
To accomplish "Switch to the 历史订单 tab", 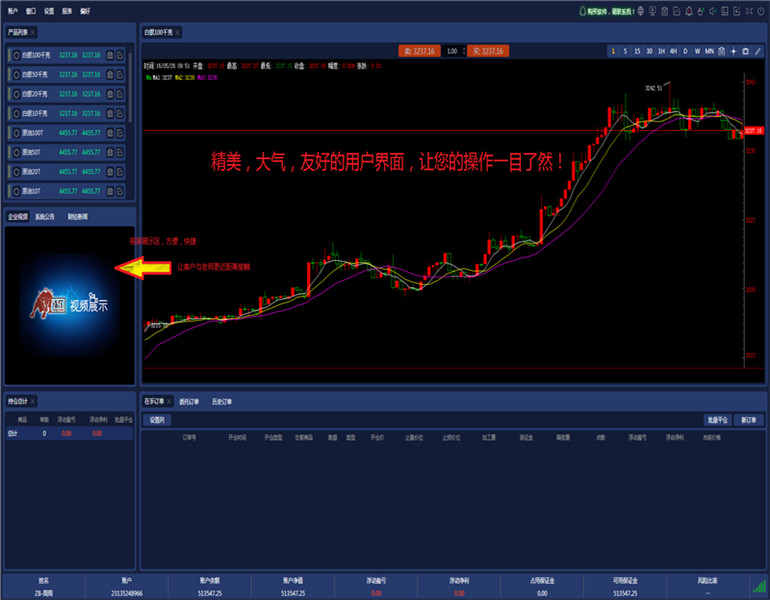I will [x=221, y=402].
